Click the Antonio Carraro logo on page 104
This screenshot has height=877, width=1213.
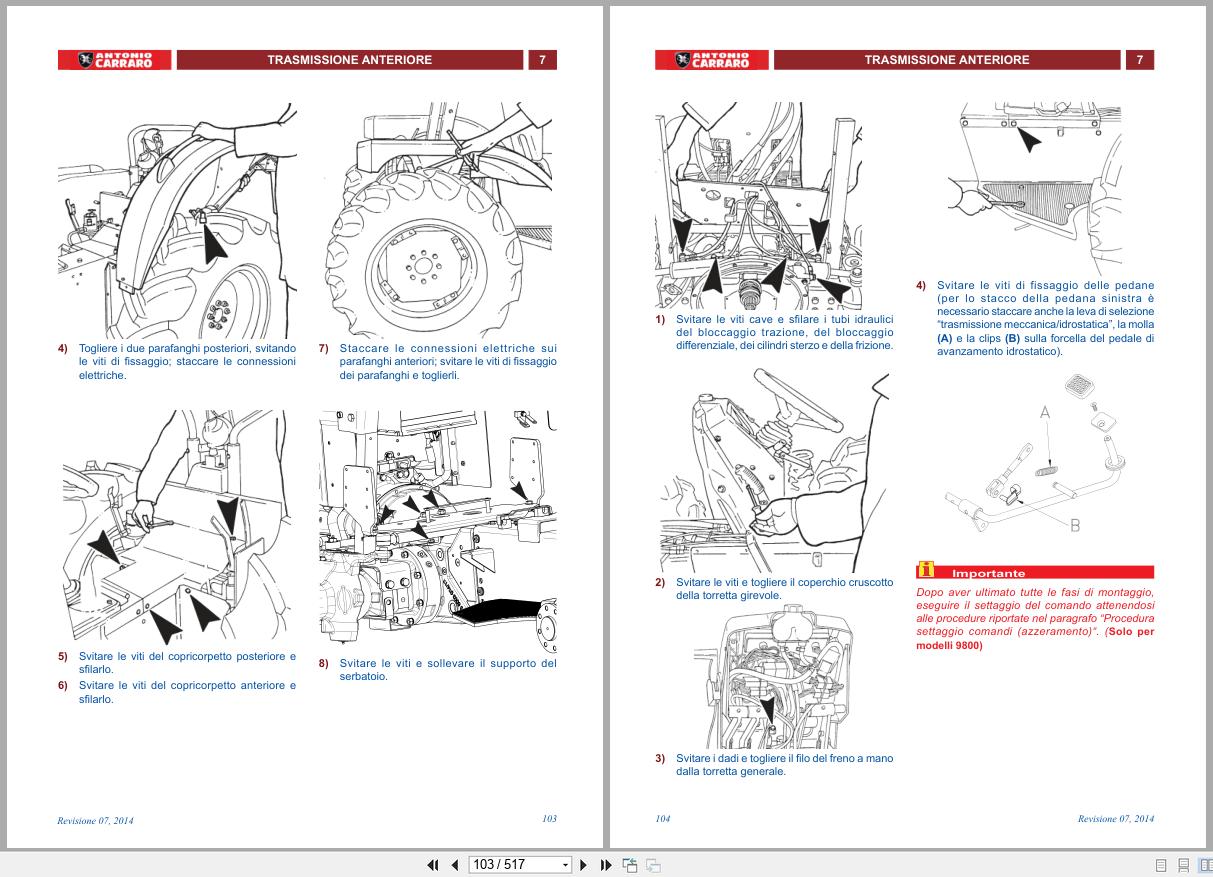(712, 60)
